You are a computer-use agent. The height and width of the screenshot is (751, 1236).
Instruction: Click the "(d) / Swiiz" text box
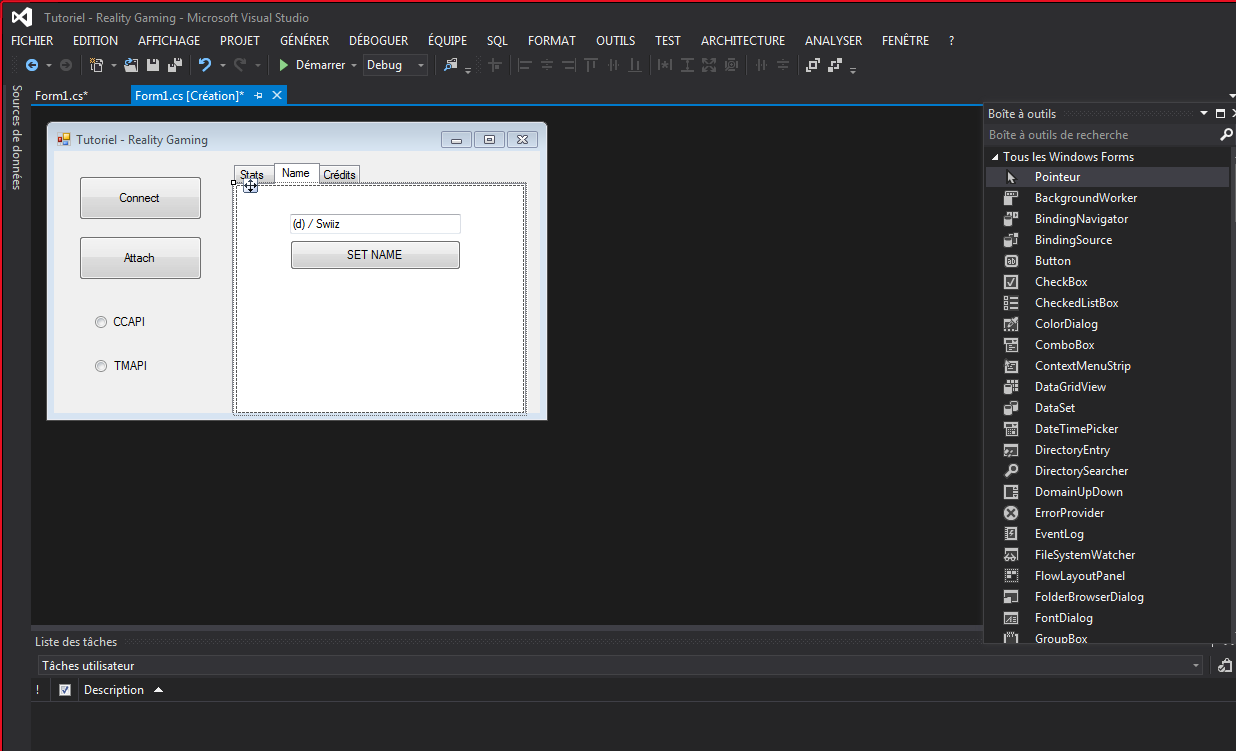[375, 224]
